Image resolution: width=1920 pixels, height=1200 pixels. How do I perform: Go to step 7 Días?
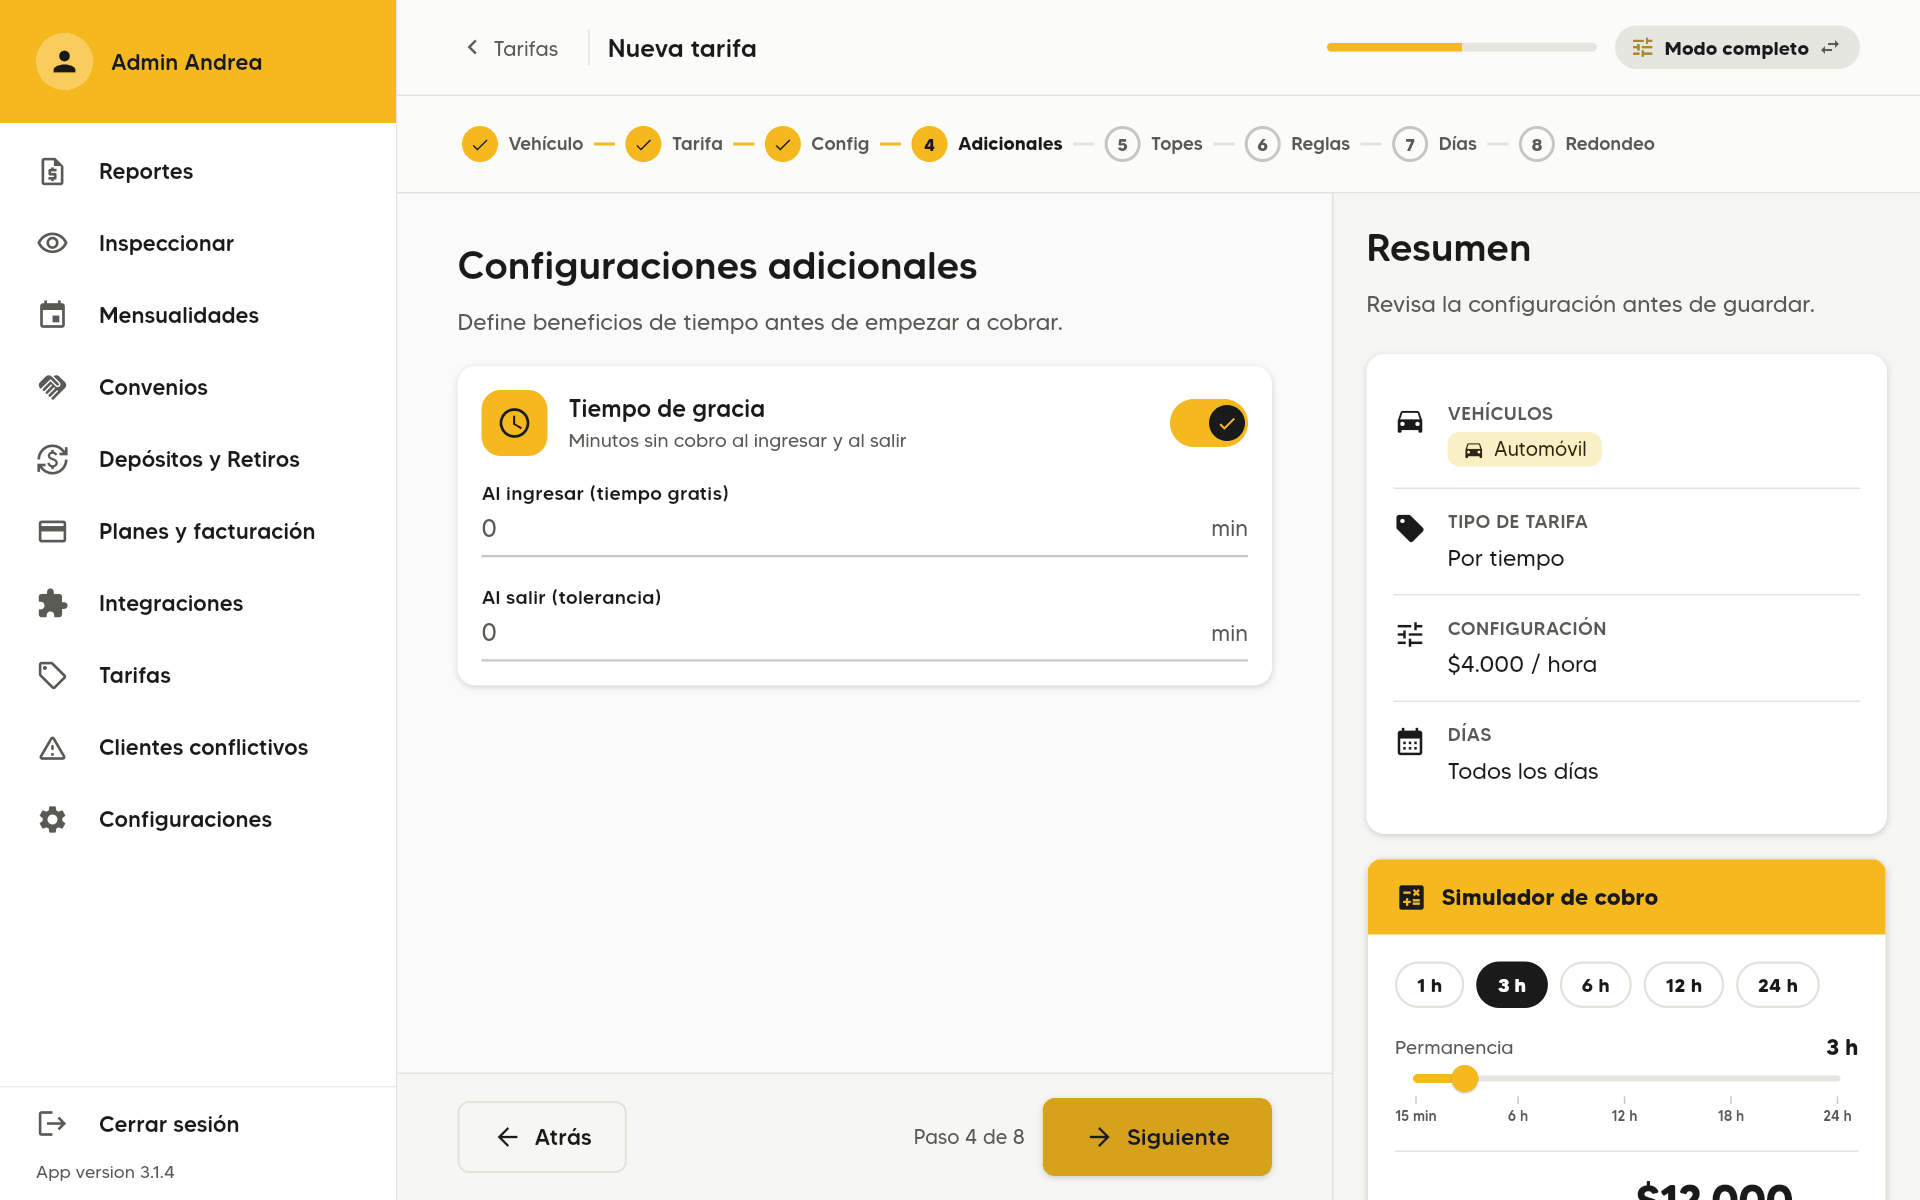1434,144
